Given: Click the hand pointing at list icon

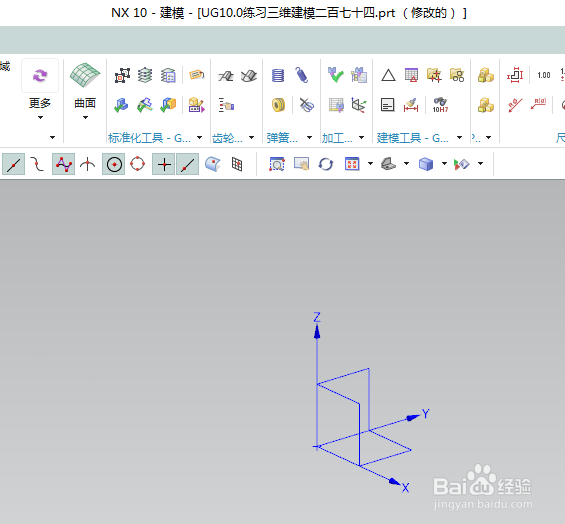Looking at the screenshot, I should tap(226, 105).
